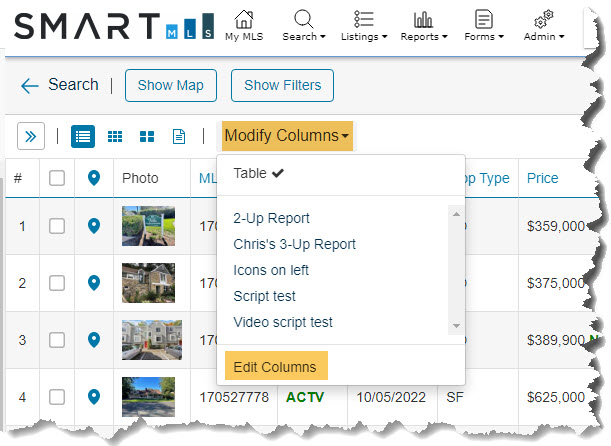Switch to small grid view icon
The height and width of the screenshot is (446, 611).
pos(115,137)
